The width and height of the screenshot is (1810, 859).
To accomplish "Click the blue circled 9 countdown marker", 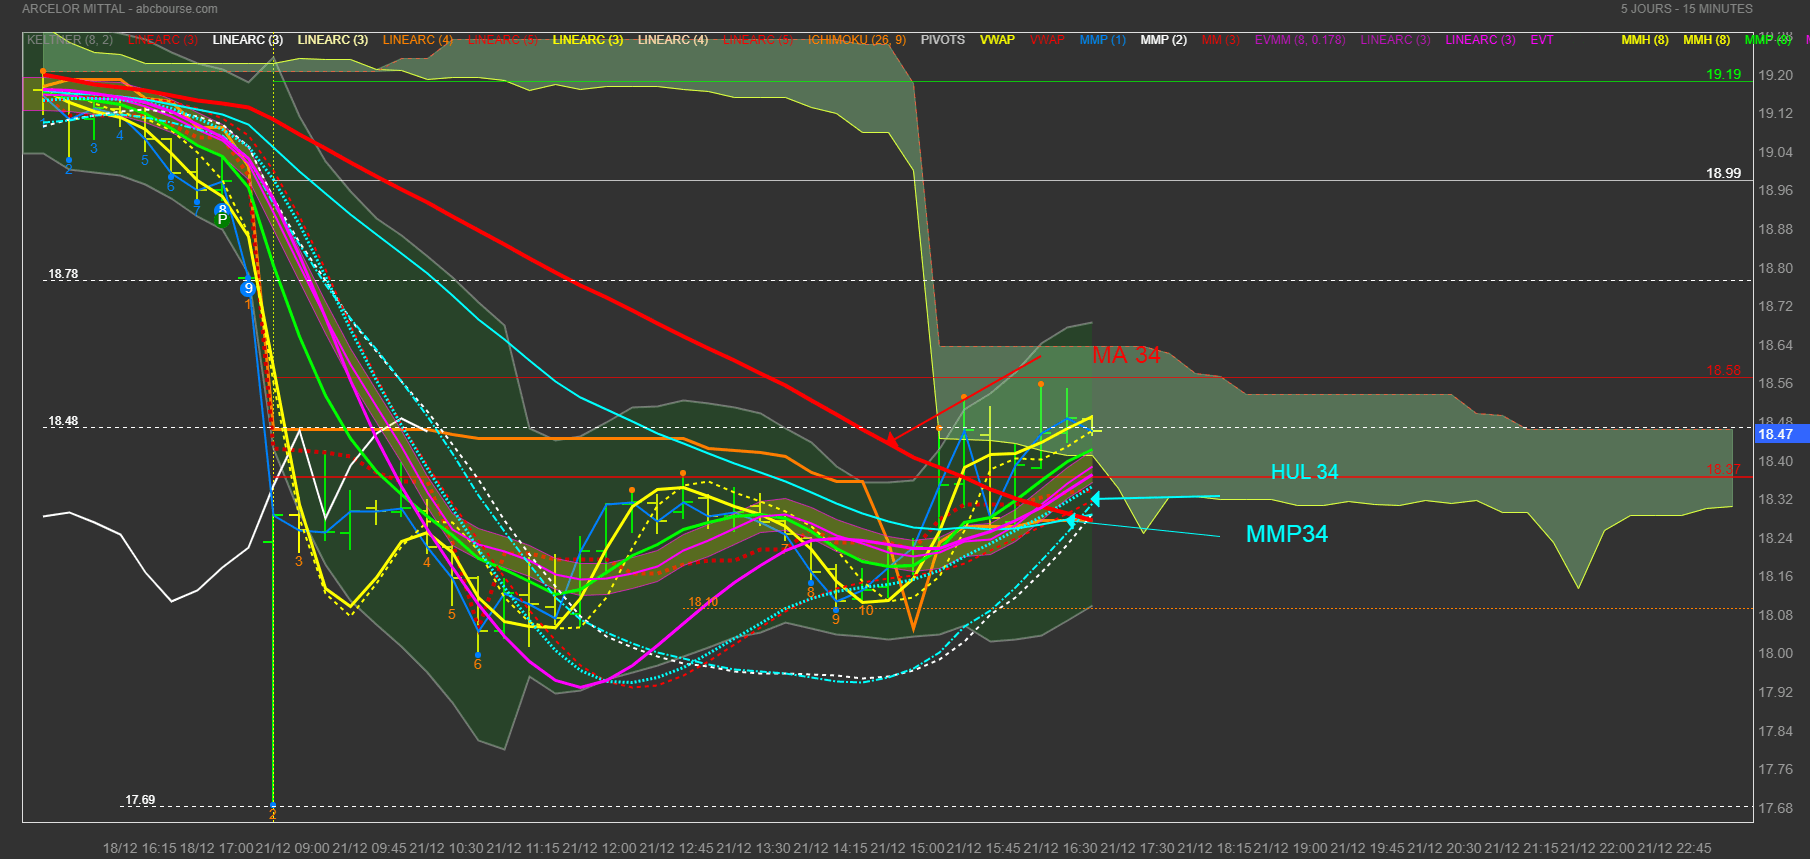I will pyautogui.click(x=248, y=288).
